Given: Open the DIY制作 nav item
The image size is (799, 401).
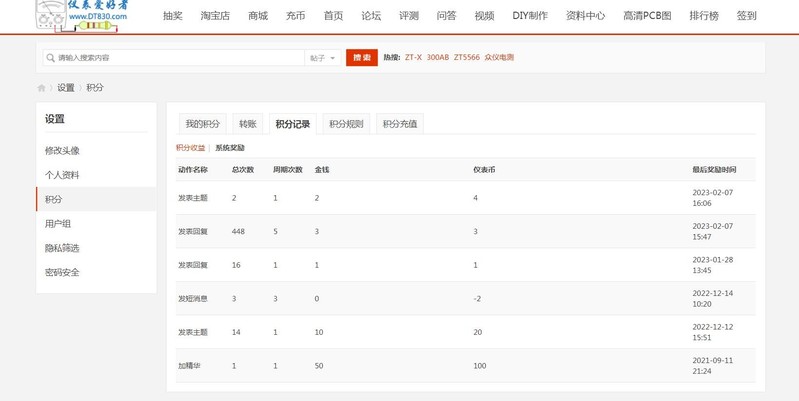Looking at the screenshot, I should point(530,16).
